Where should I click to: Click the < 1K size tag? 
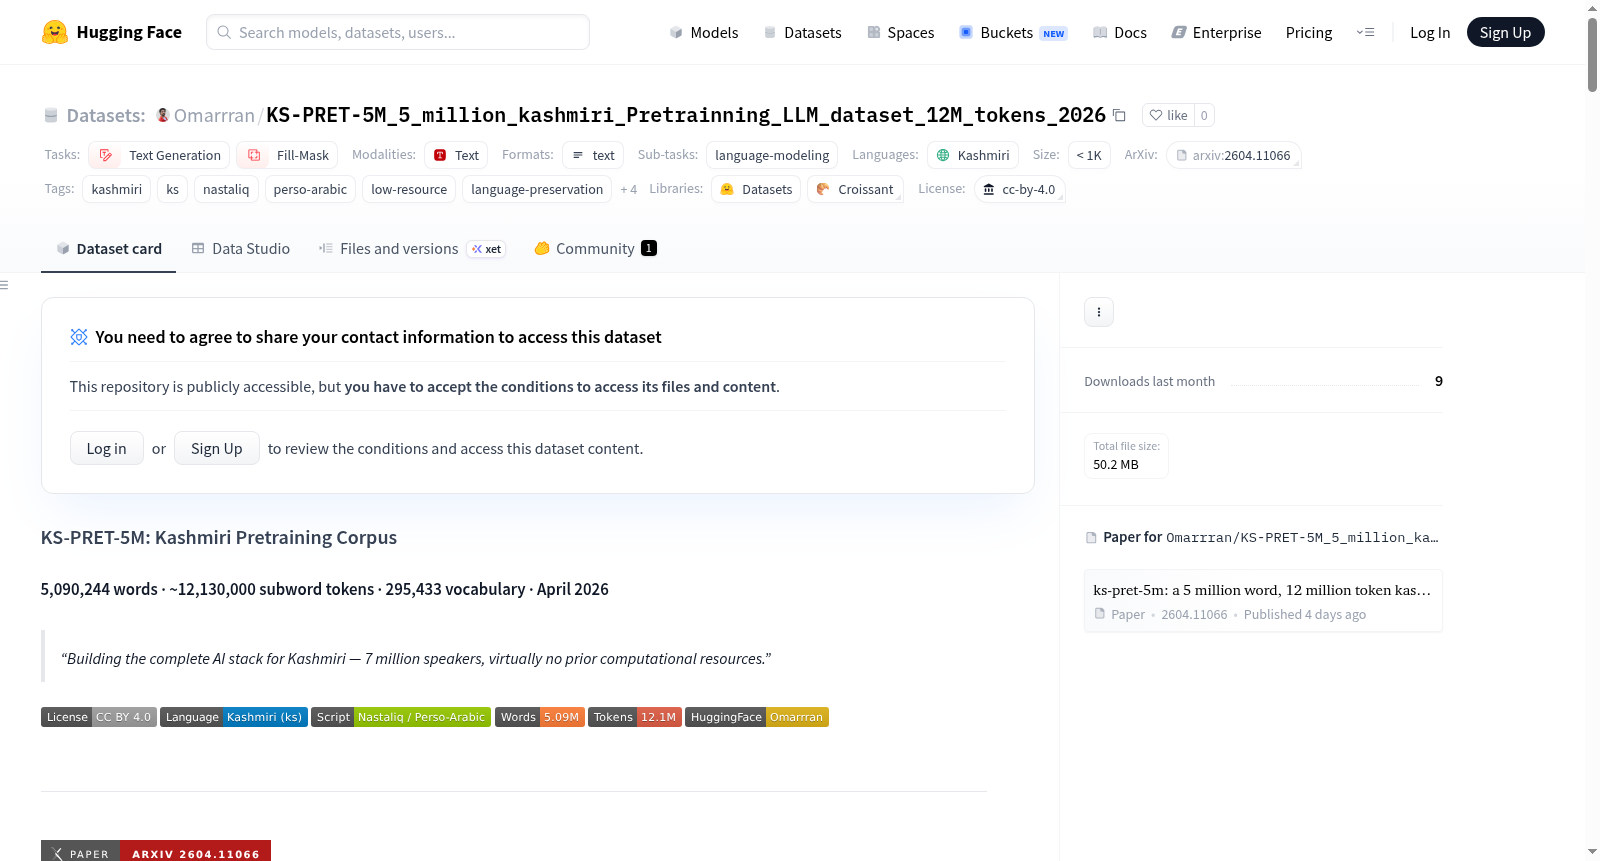tap(1089, 155)
